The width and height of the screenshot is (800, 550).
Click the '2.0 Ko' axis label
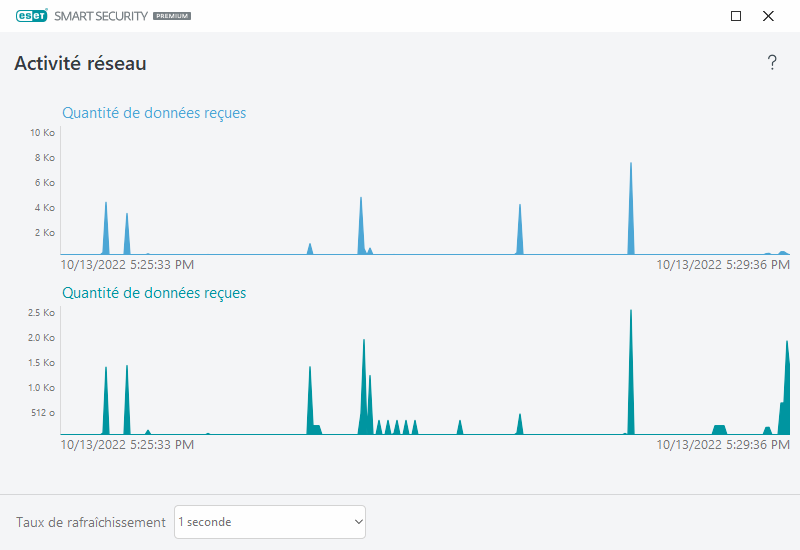click(x=41, y=338)
